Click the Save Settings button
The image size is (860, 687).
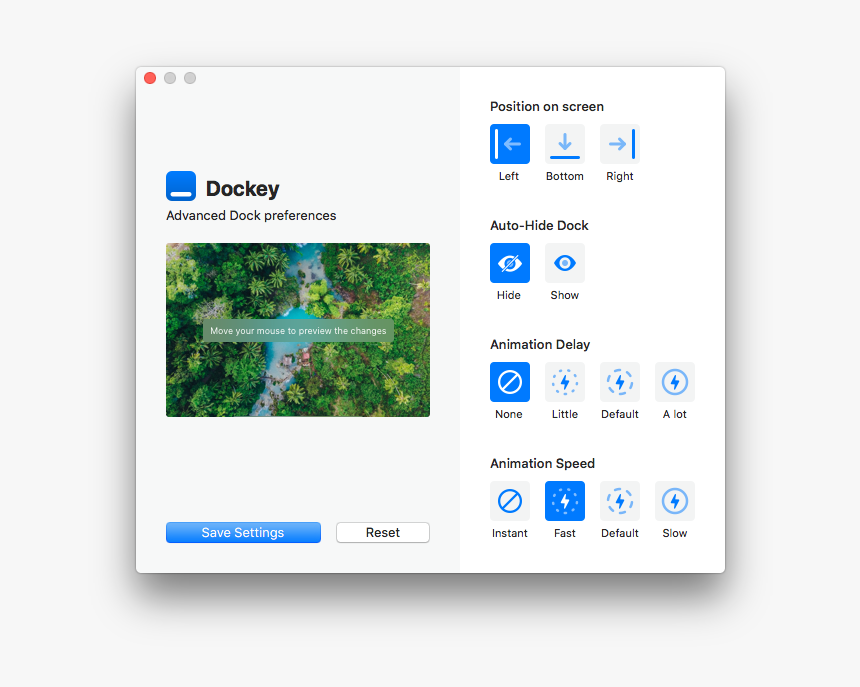coord(243,532)
